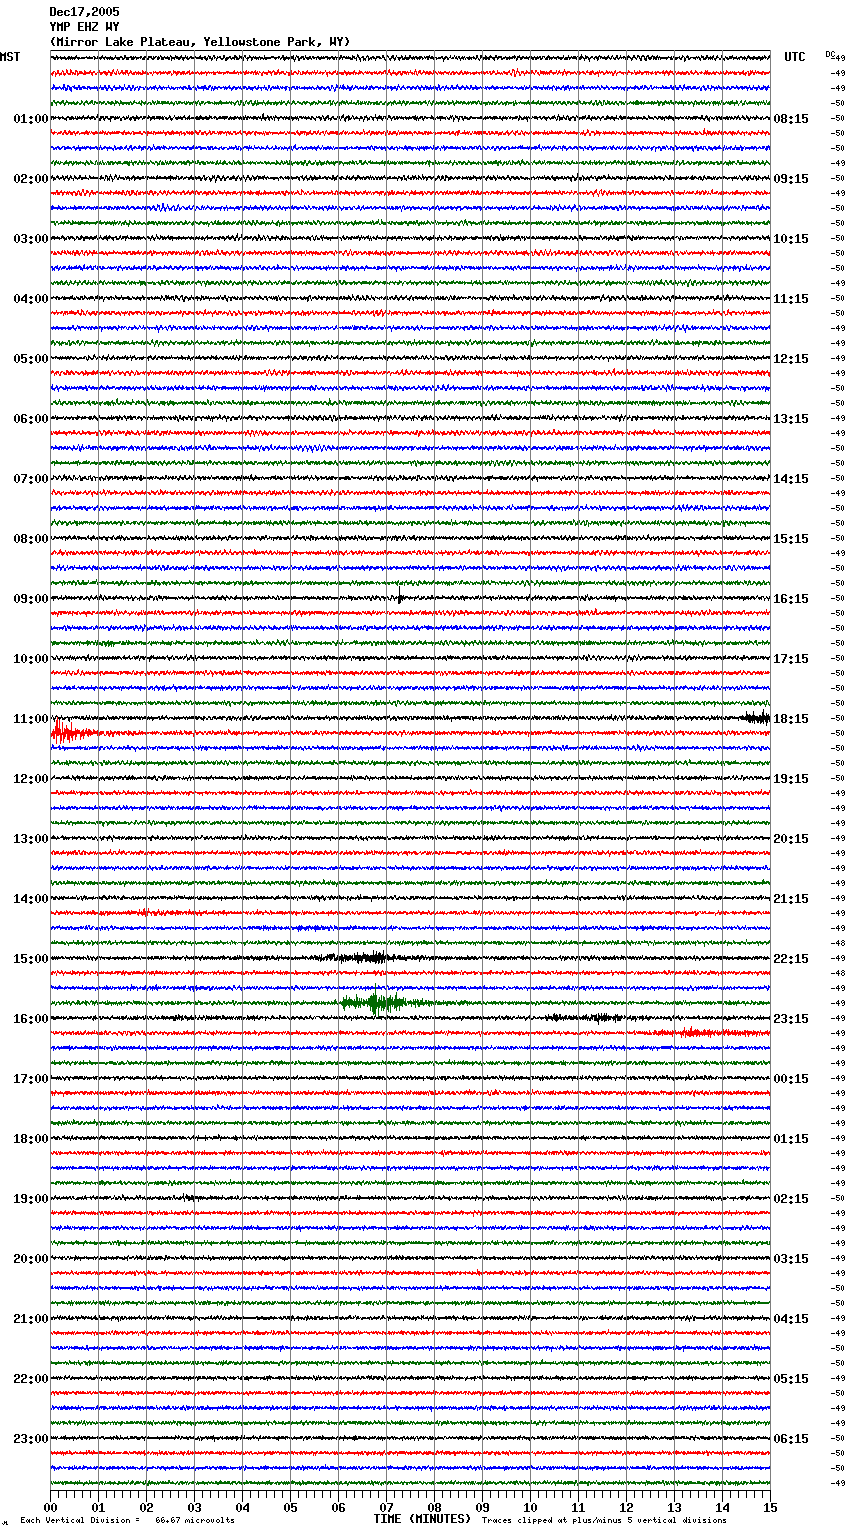Click the 'Traces clipped at plus/minus 5 vertical divisions' note
This screenshot has height=1534, width=850.
click(x=604, y=1520)
